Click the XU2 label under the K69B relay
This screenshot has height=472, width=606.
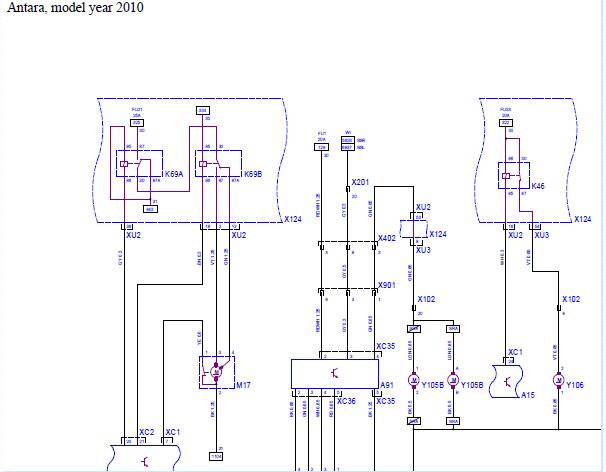(238, 235)
